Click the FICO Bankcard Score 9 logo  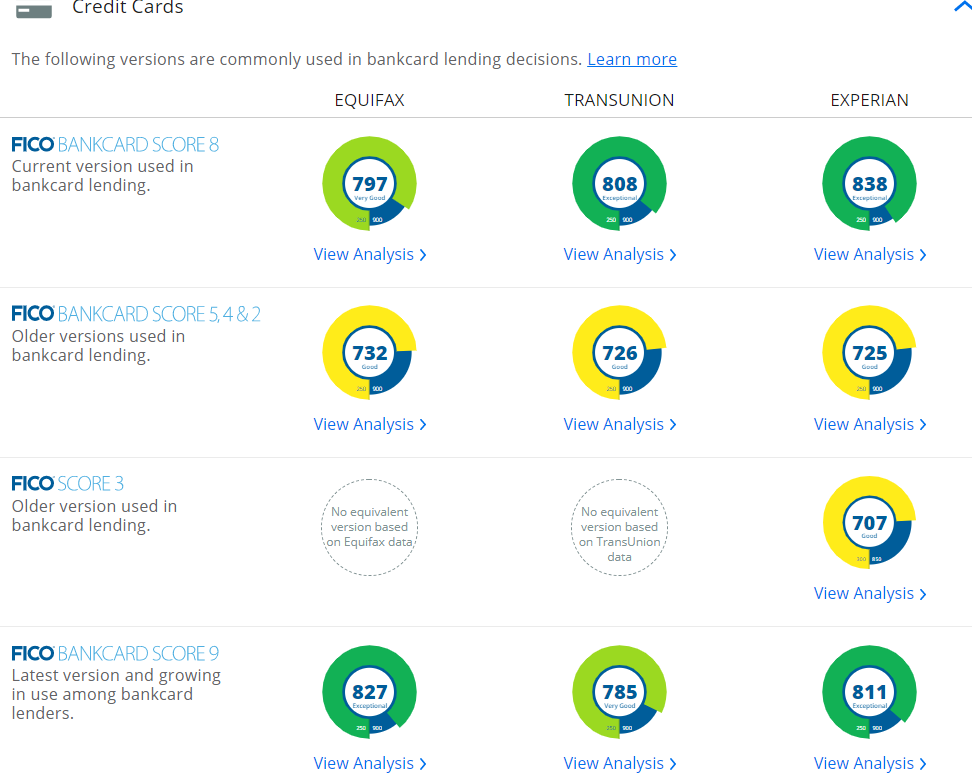(x=114, y=653)
